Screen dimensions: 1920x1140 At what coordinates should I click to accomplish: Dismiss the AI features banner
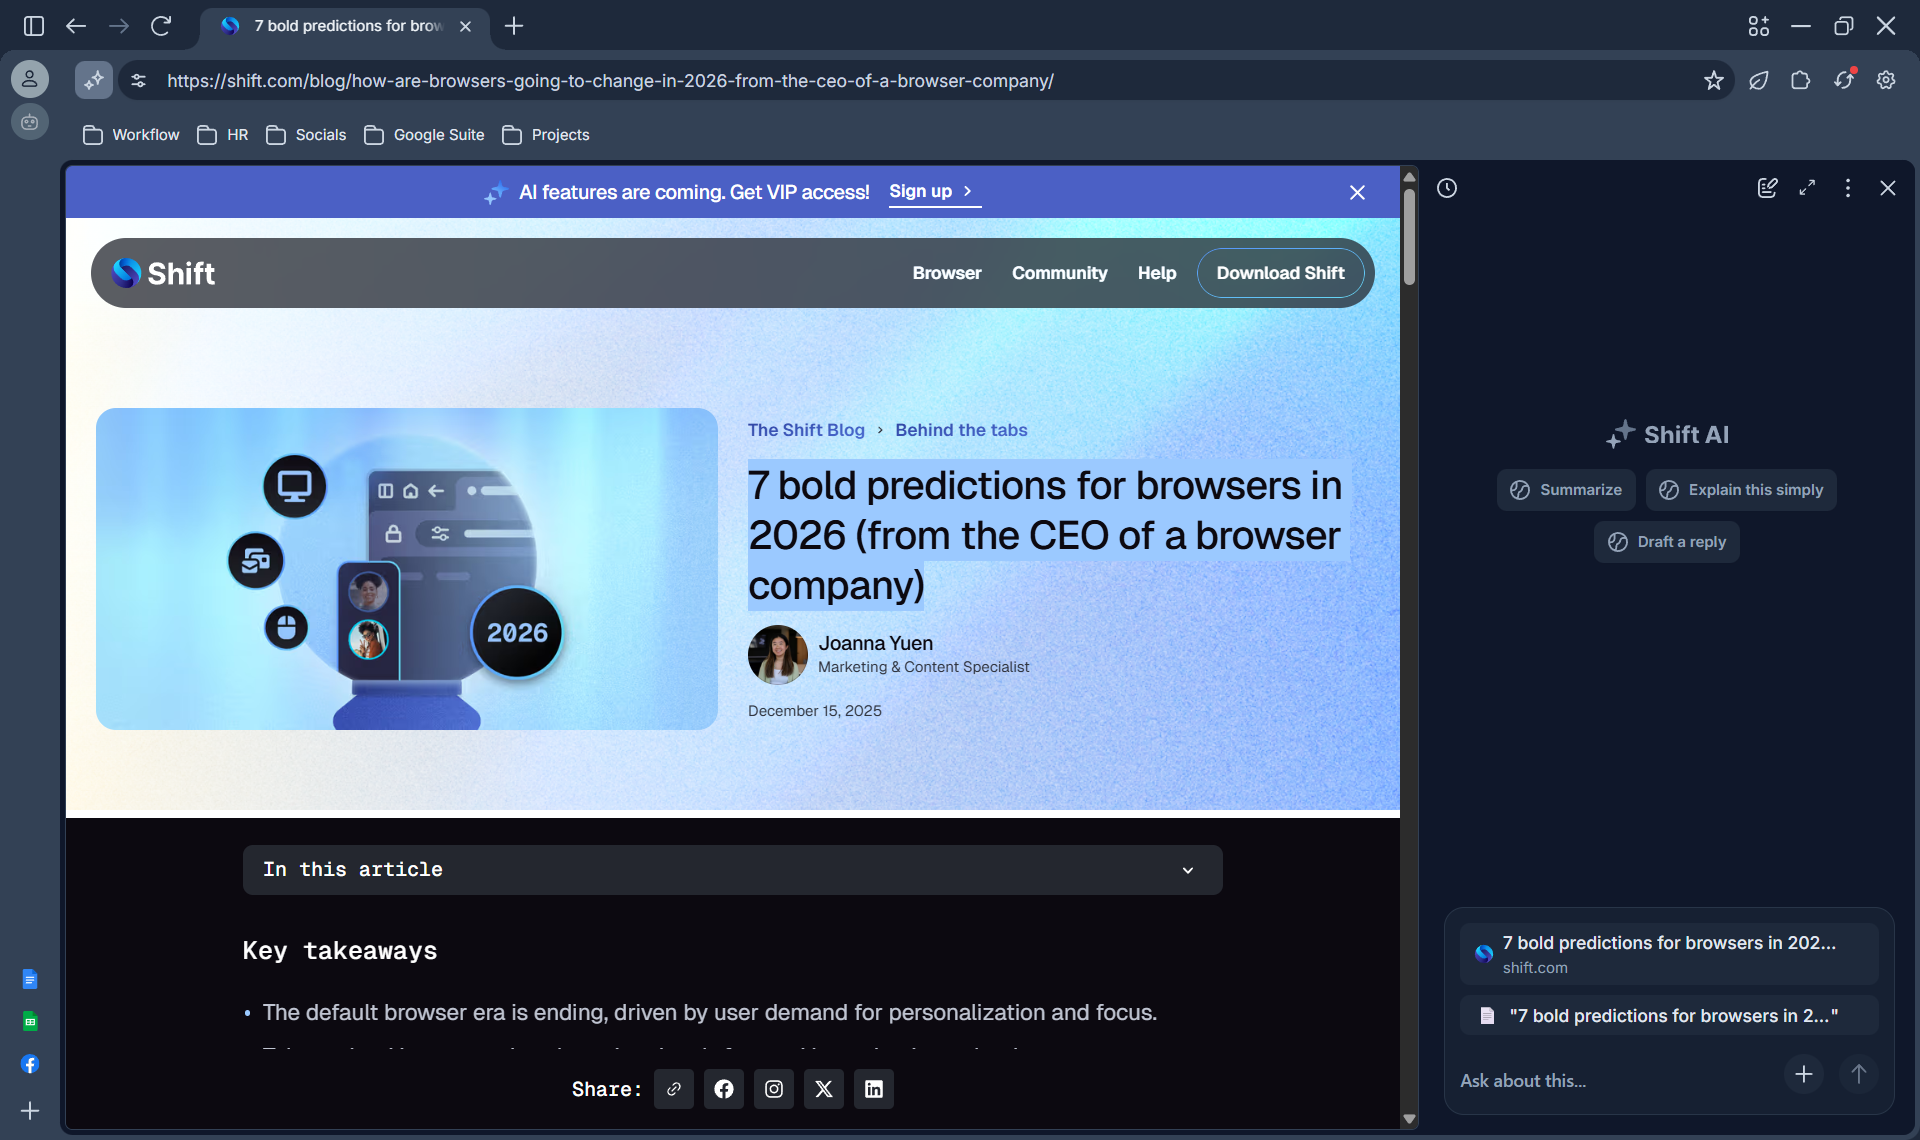(1357, 192)
